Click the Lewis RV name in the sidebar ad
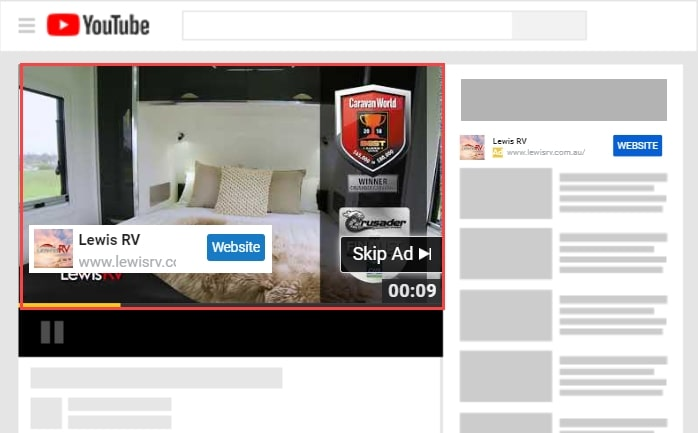The height and width of the screenshot is (433, 698). (x=509, y=141)
